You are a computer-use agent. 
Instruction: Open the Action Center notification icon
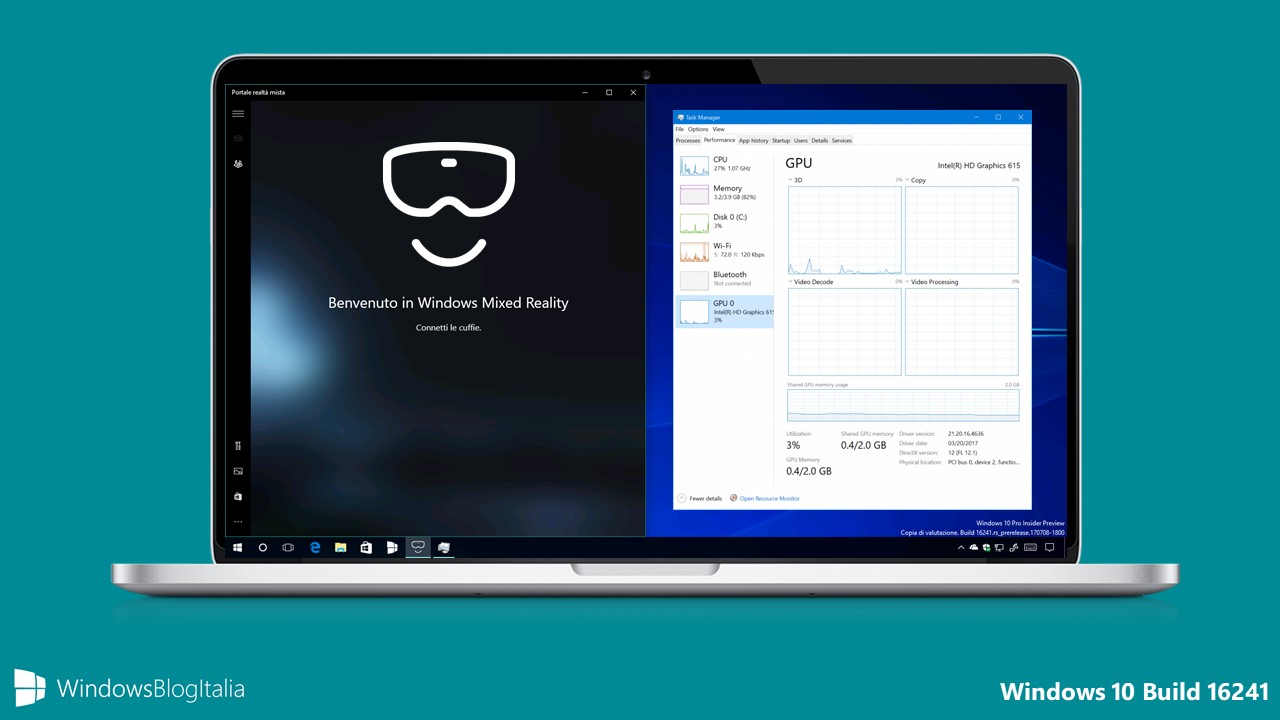(1049, 548)
